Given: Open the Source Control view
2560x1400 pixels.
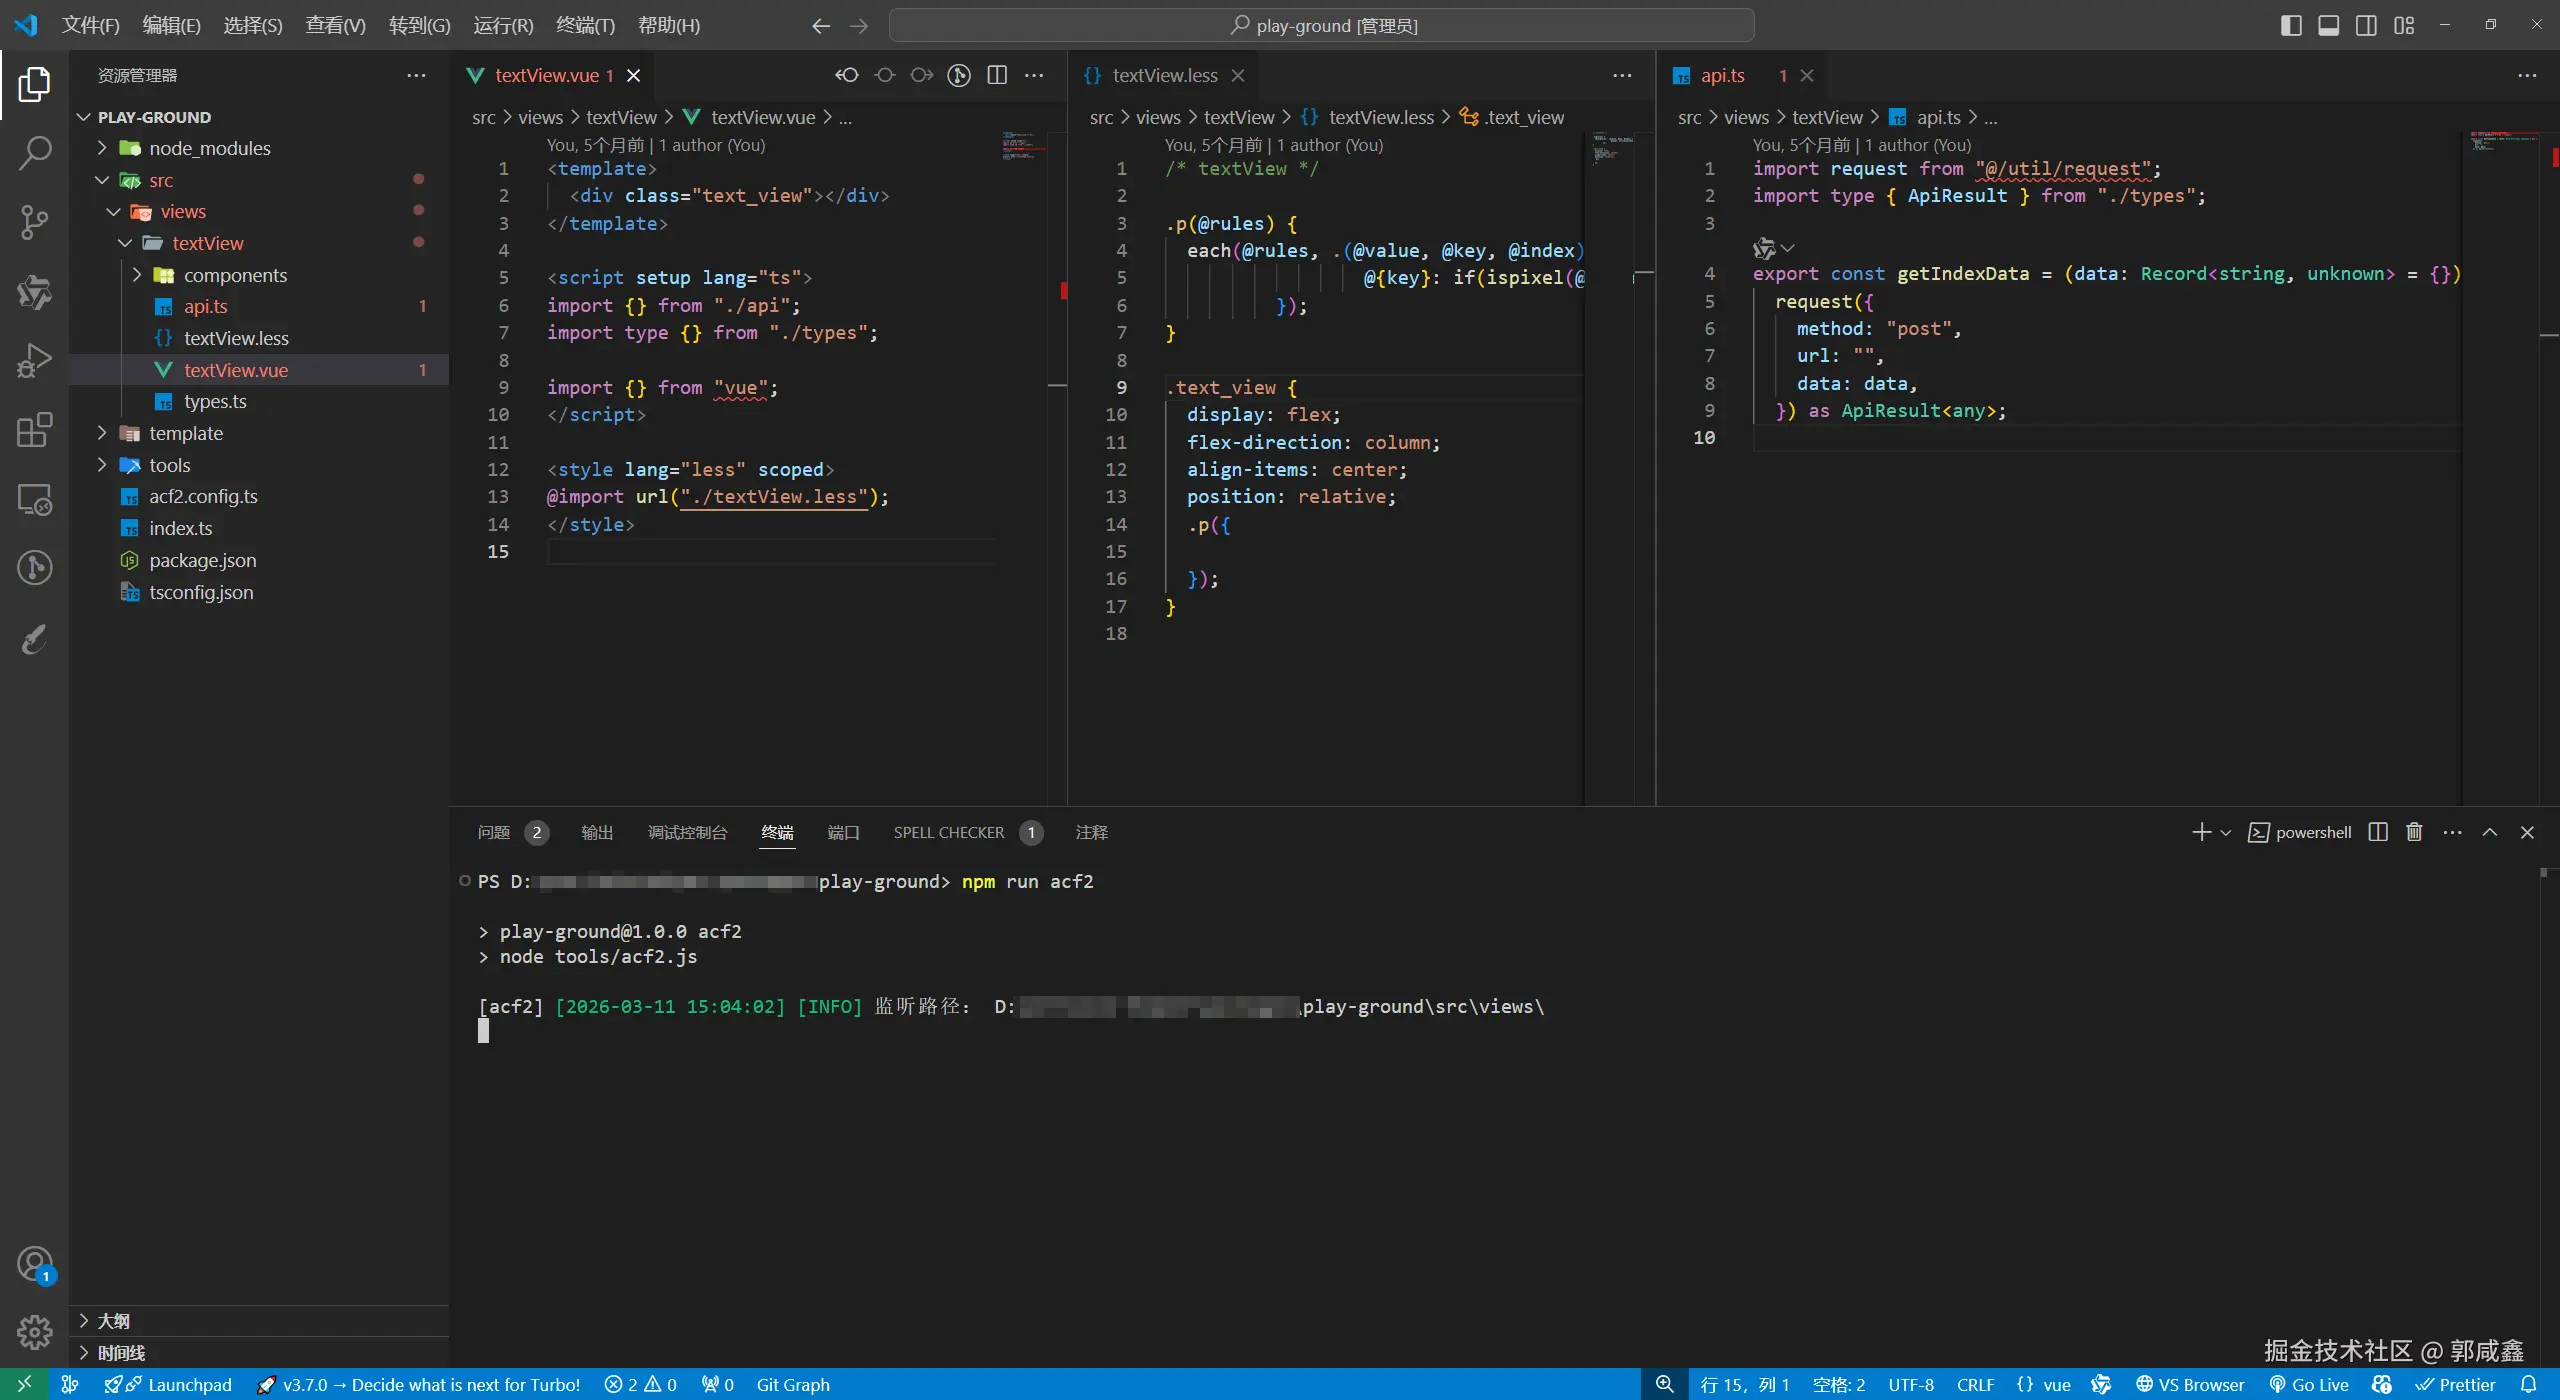Looking at the screenshot, I should 34,222.
